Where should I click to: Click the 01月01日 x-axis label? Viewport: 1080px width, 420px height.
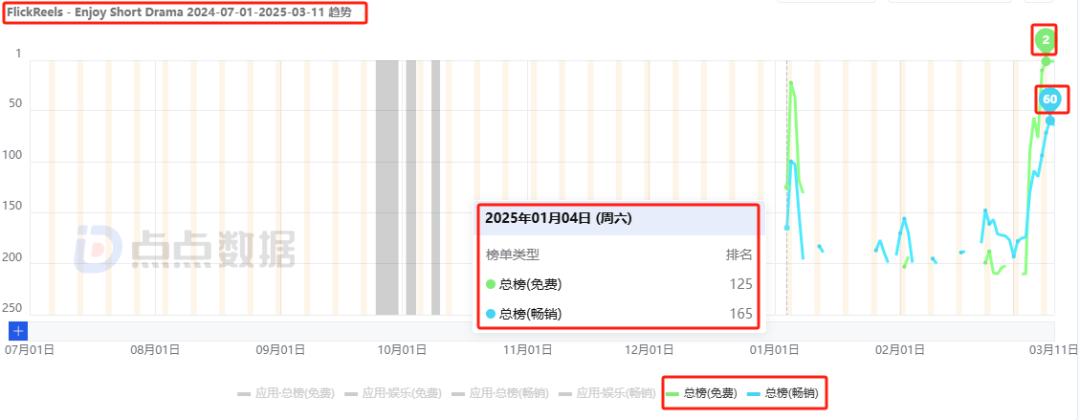[775, 349]
